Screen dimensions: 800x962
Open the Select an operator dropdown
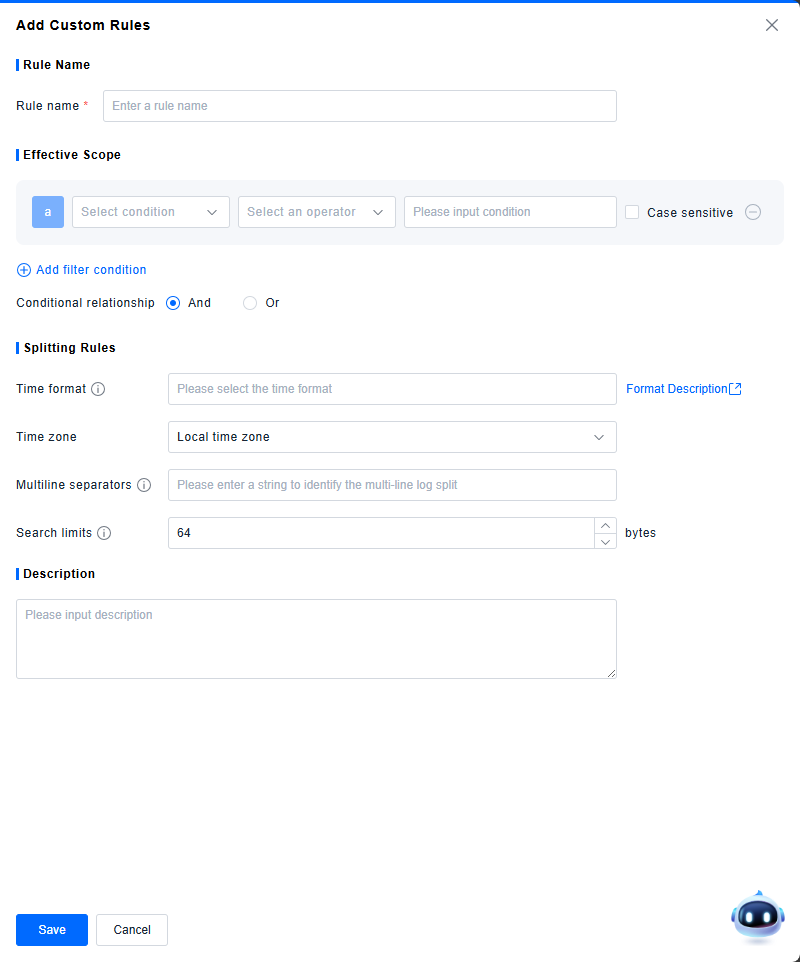click(x=316, y=212)
